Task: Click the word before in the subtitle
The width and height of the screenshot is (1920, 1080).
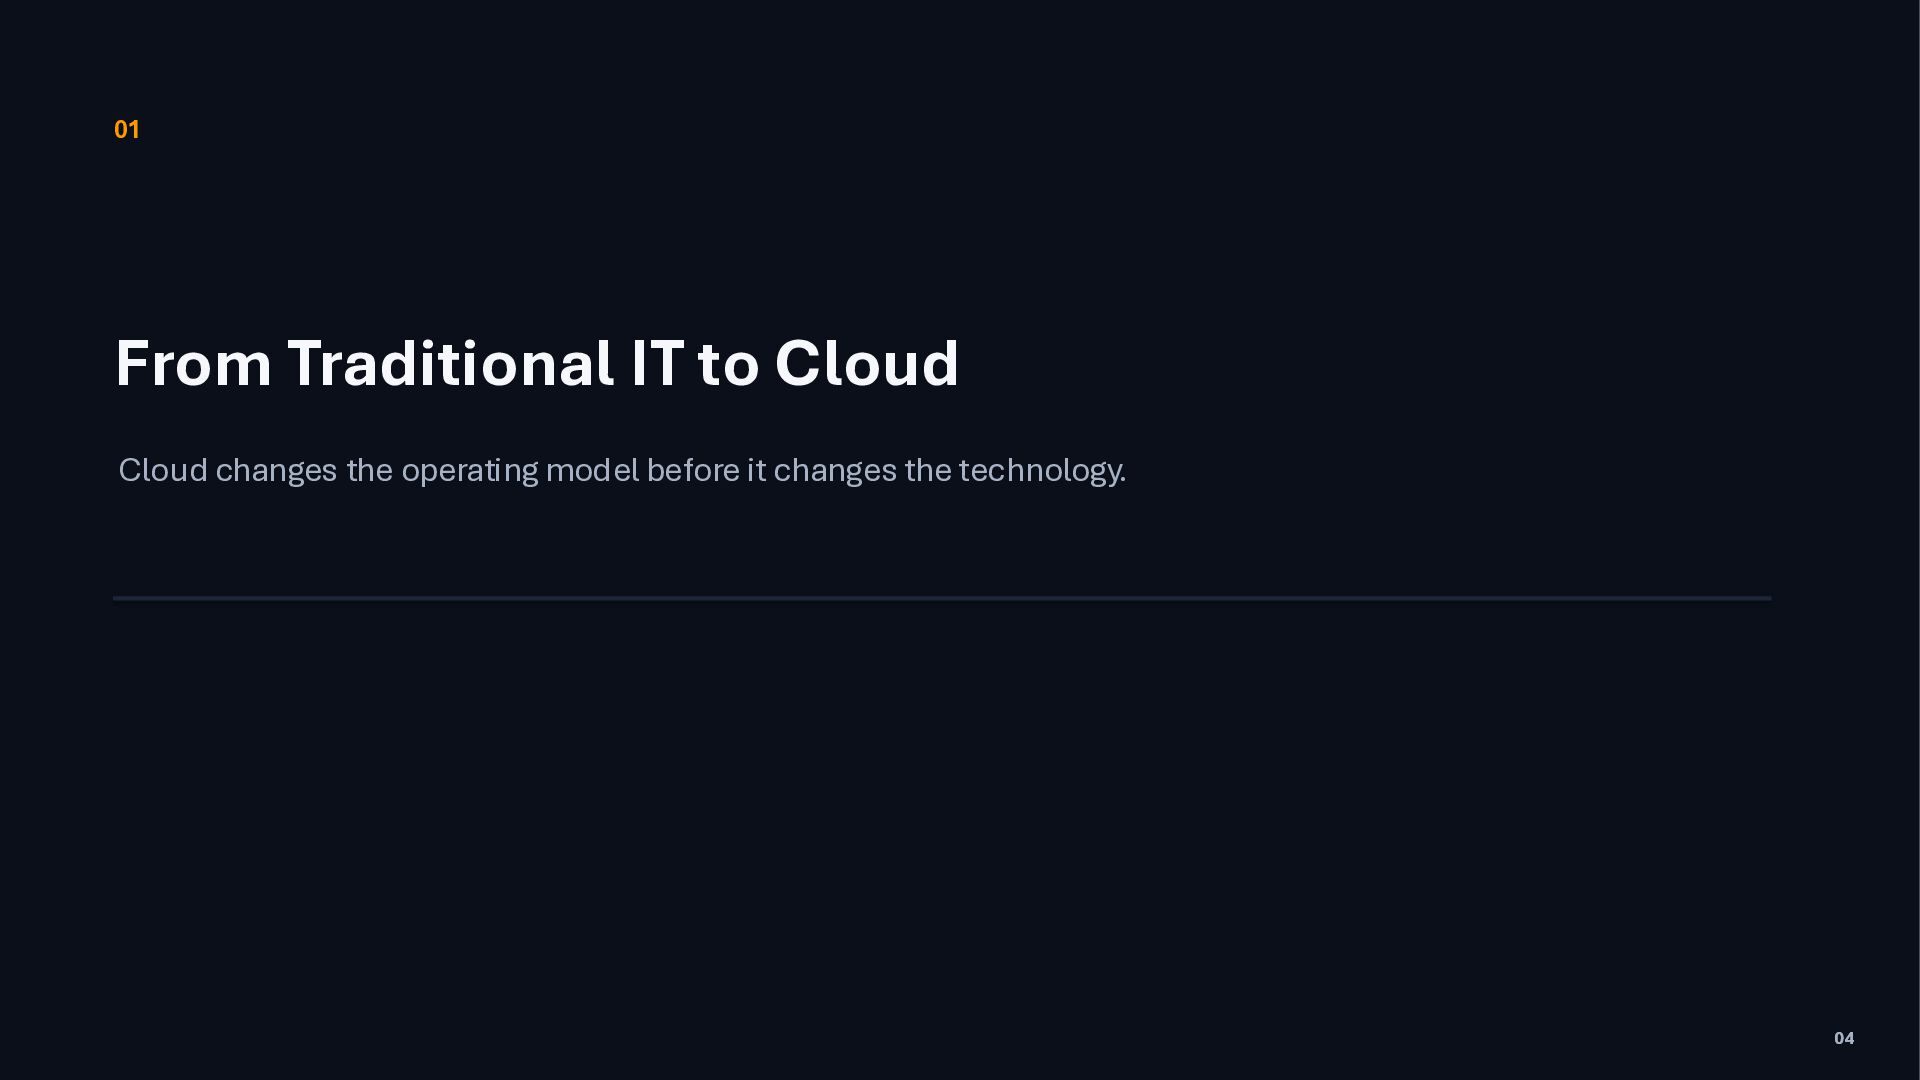Action: tap(693, 470)
